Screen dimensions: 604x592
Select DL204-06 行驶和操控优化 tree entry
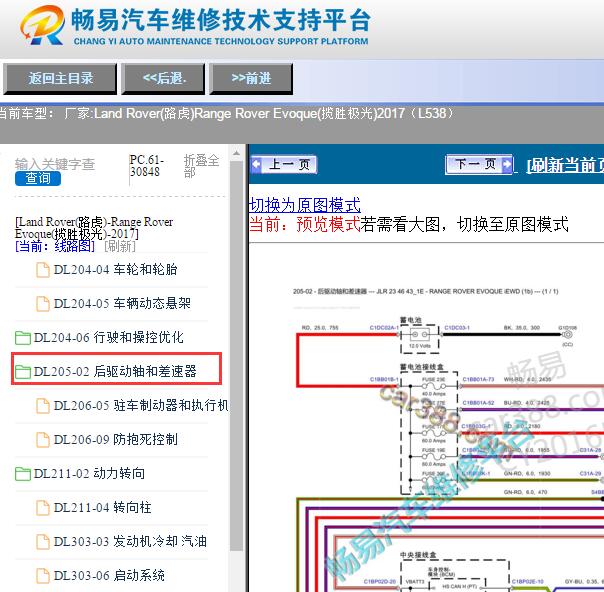point(108,338)
